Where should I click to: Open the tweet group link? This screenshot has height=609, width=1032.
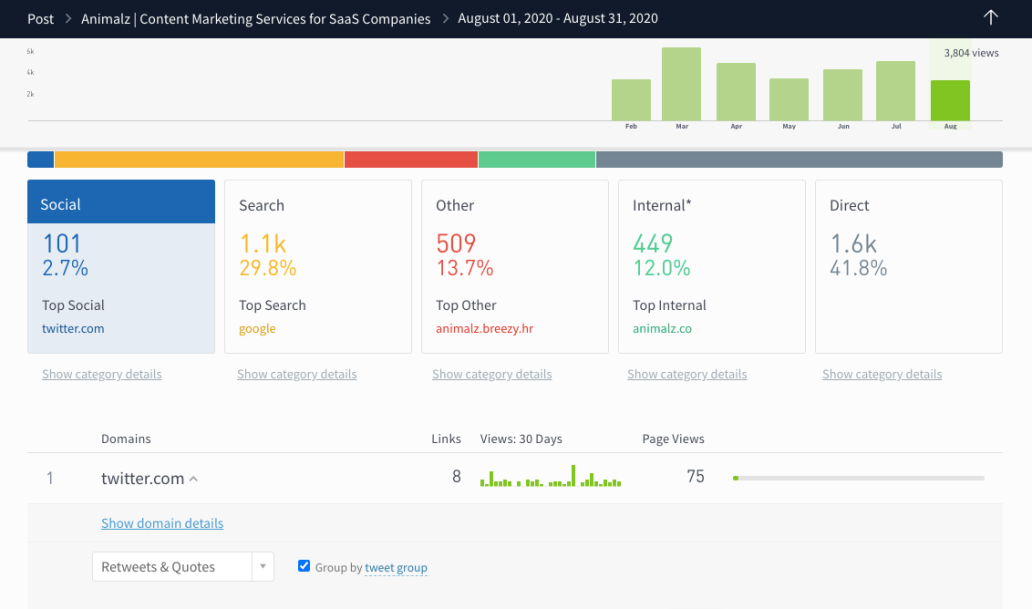[396, 567]
